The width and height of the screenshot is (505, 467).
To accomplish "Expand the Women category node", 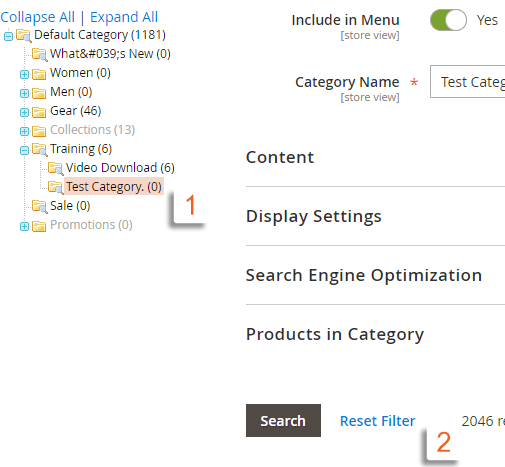I will tap(24, 74).
